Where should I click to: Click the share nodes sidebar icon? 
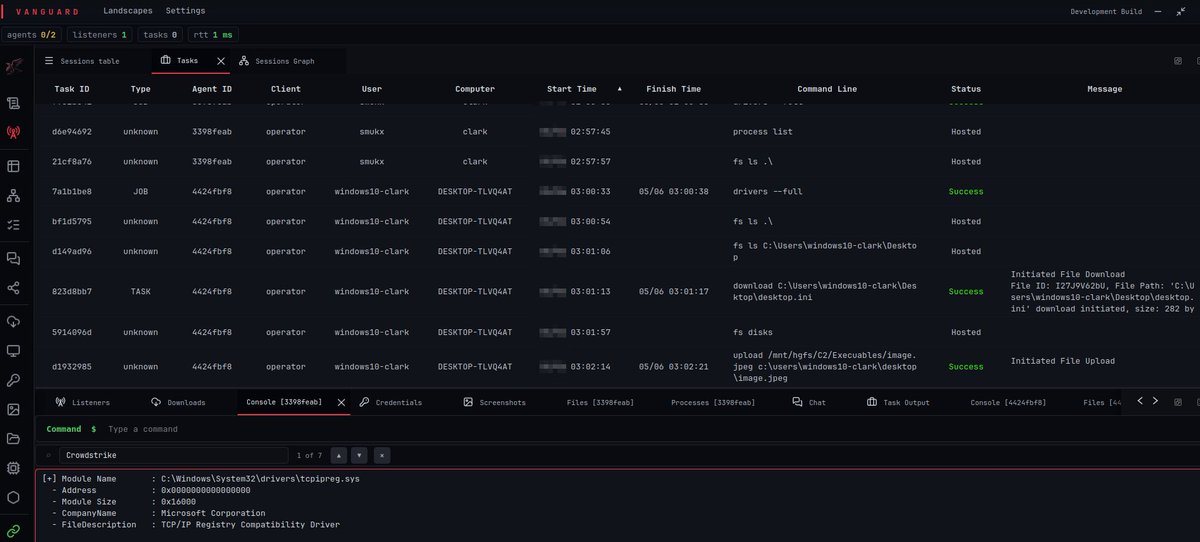tap(14, 288)
